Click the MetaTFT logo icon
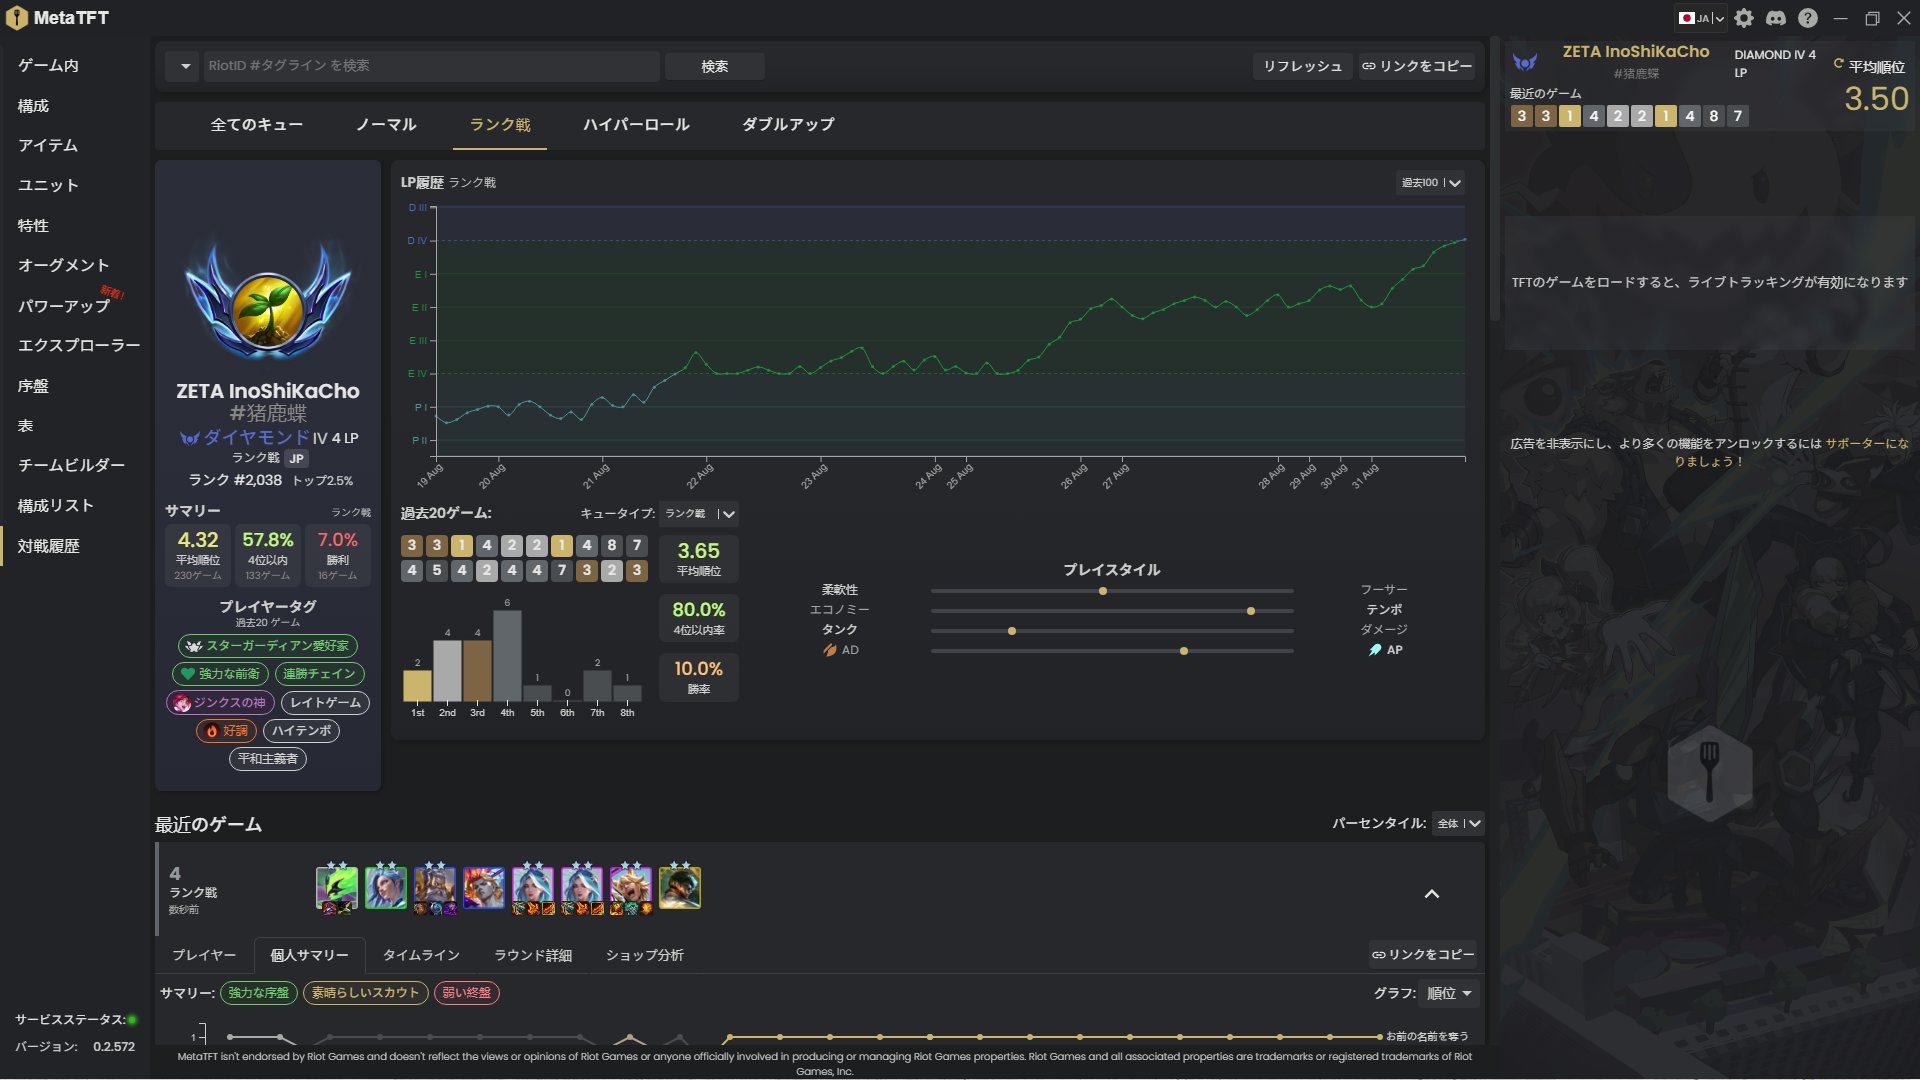 17,18
